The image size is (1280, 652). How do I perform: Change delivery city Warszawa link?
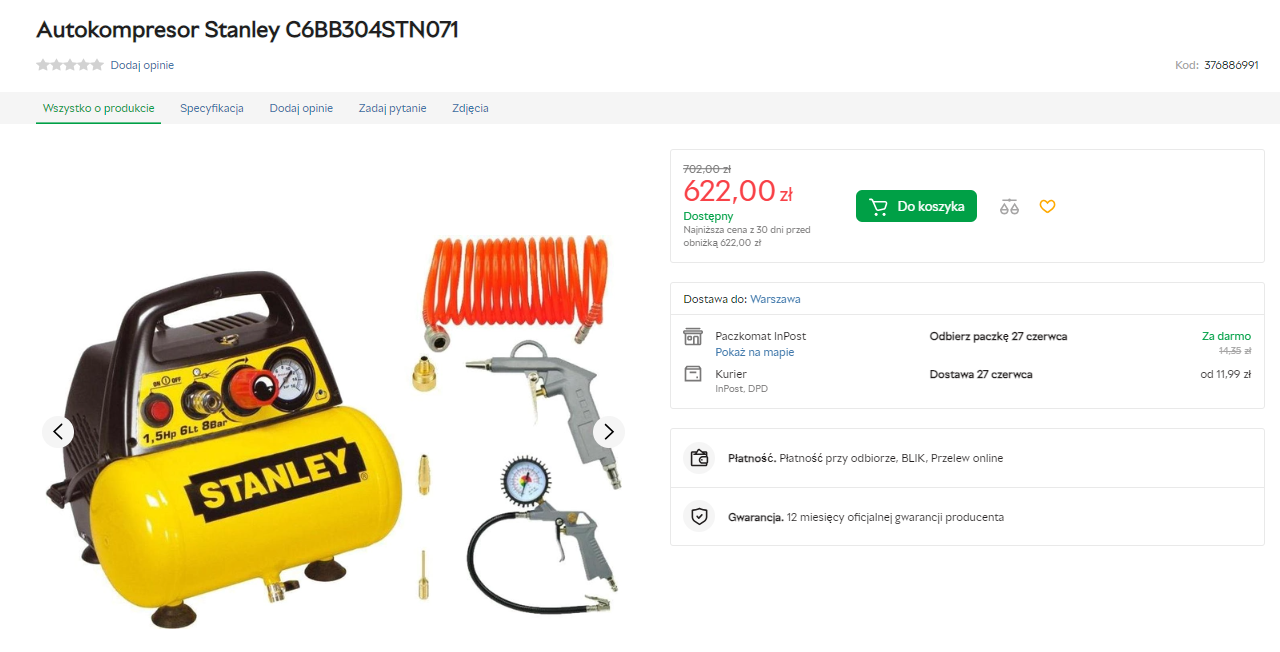click(775, 299)
